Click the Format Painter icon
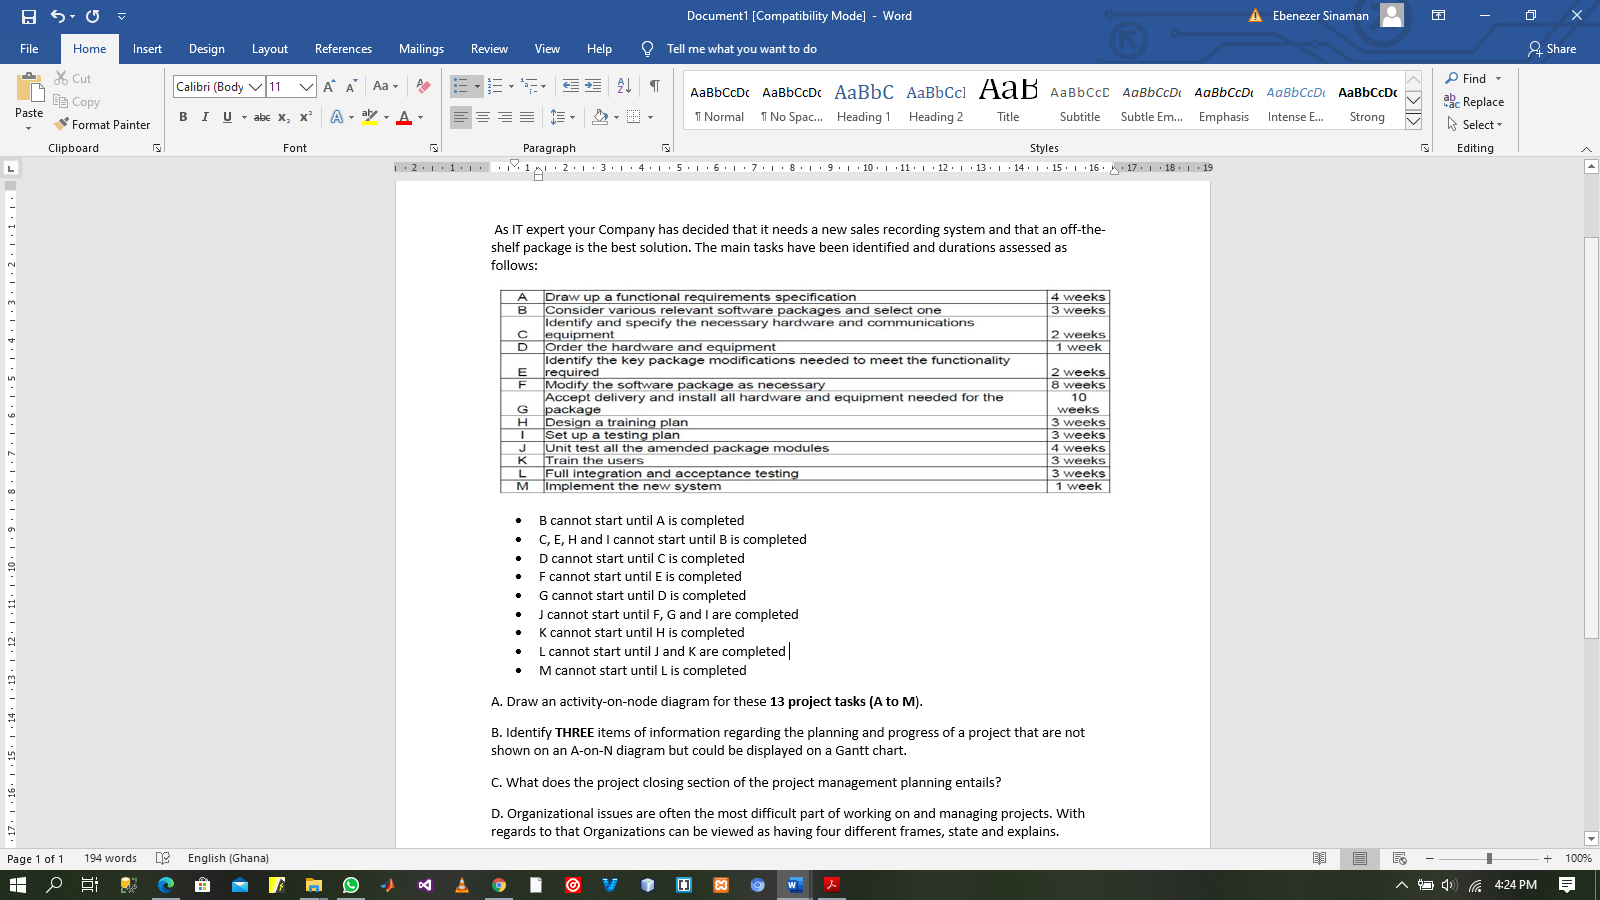The image size is (1600, 900). (x=63, y=124)
